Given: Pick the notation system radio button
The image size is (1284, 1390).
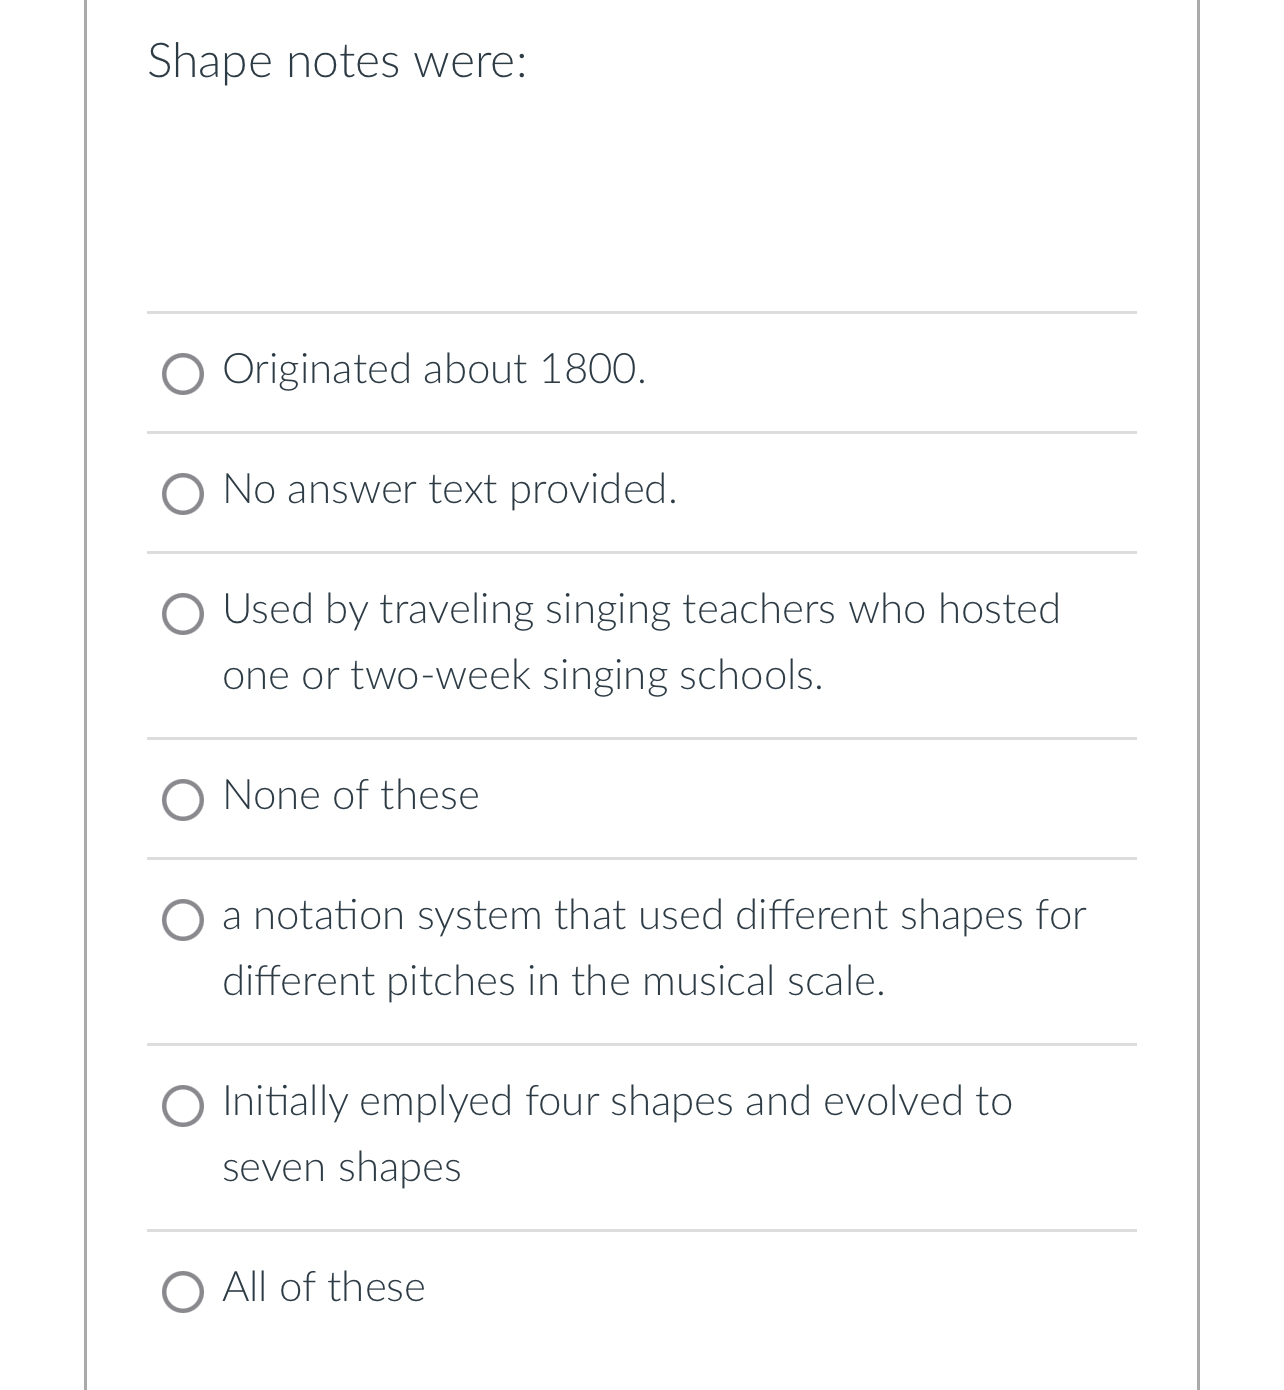Looking at the screenshot, I should click(x=183, y=920).
